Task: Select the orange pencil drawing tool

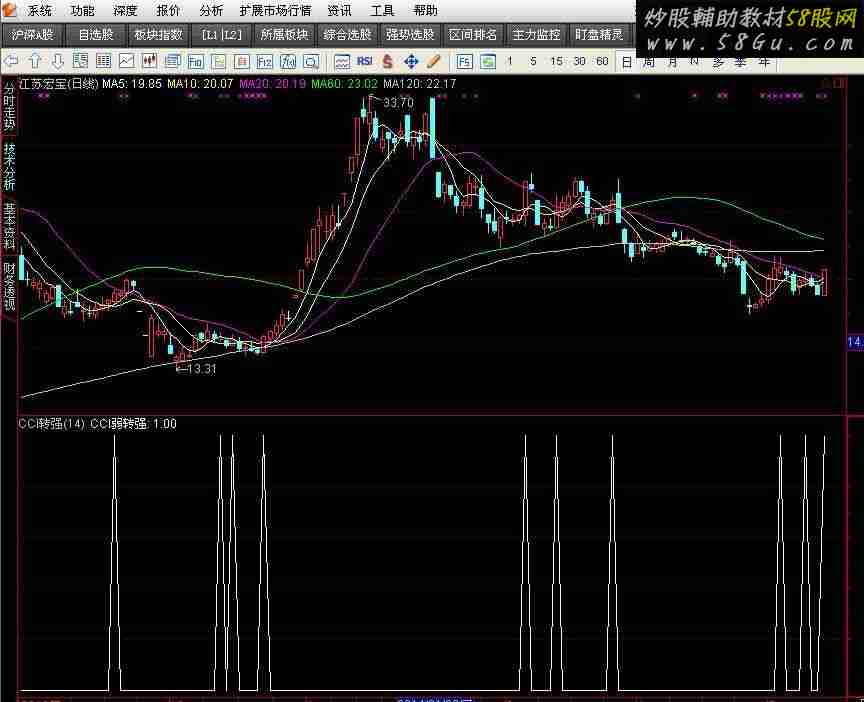Action: (434, 62)
